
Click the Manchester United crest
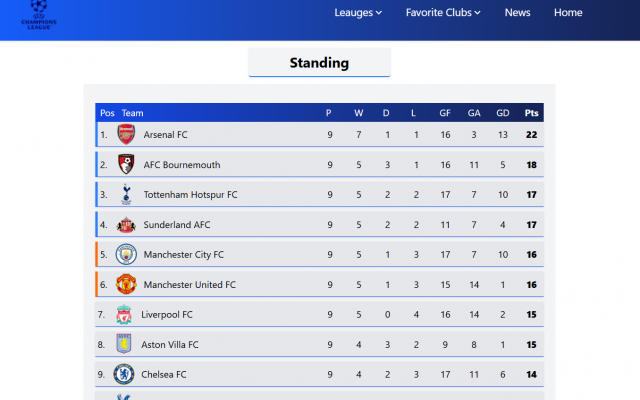click(x=126, y=285)
